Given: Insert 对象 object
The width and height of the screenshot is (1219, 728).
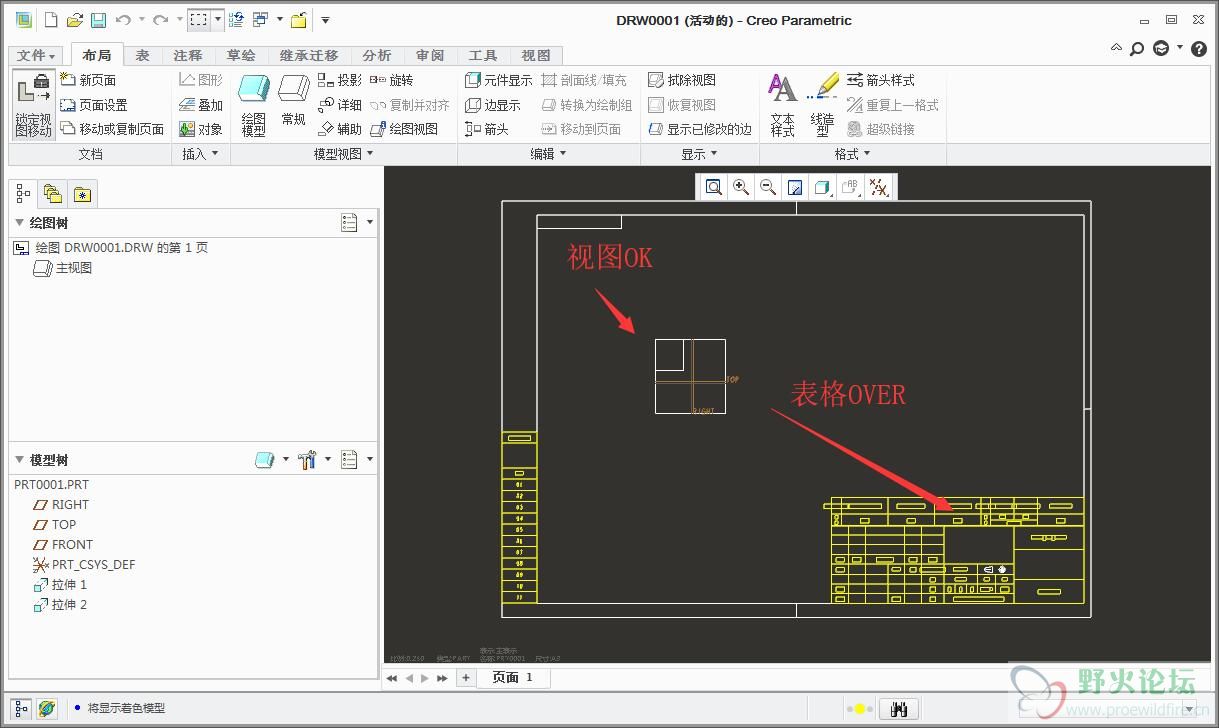Looking at the screenshot, I should coord(201,129).
